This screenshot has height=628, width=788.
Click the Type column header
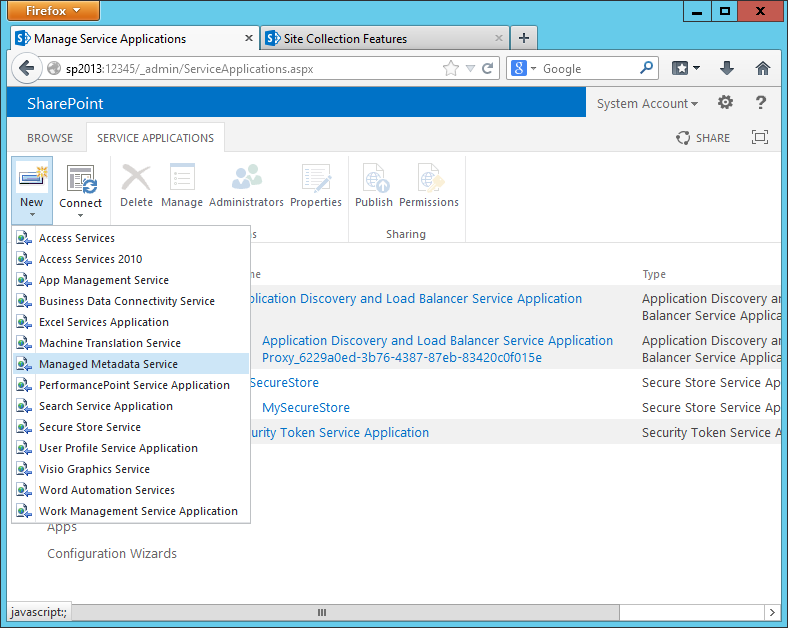point(654,274)
